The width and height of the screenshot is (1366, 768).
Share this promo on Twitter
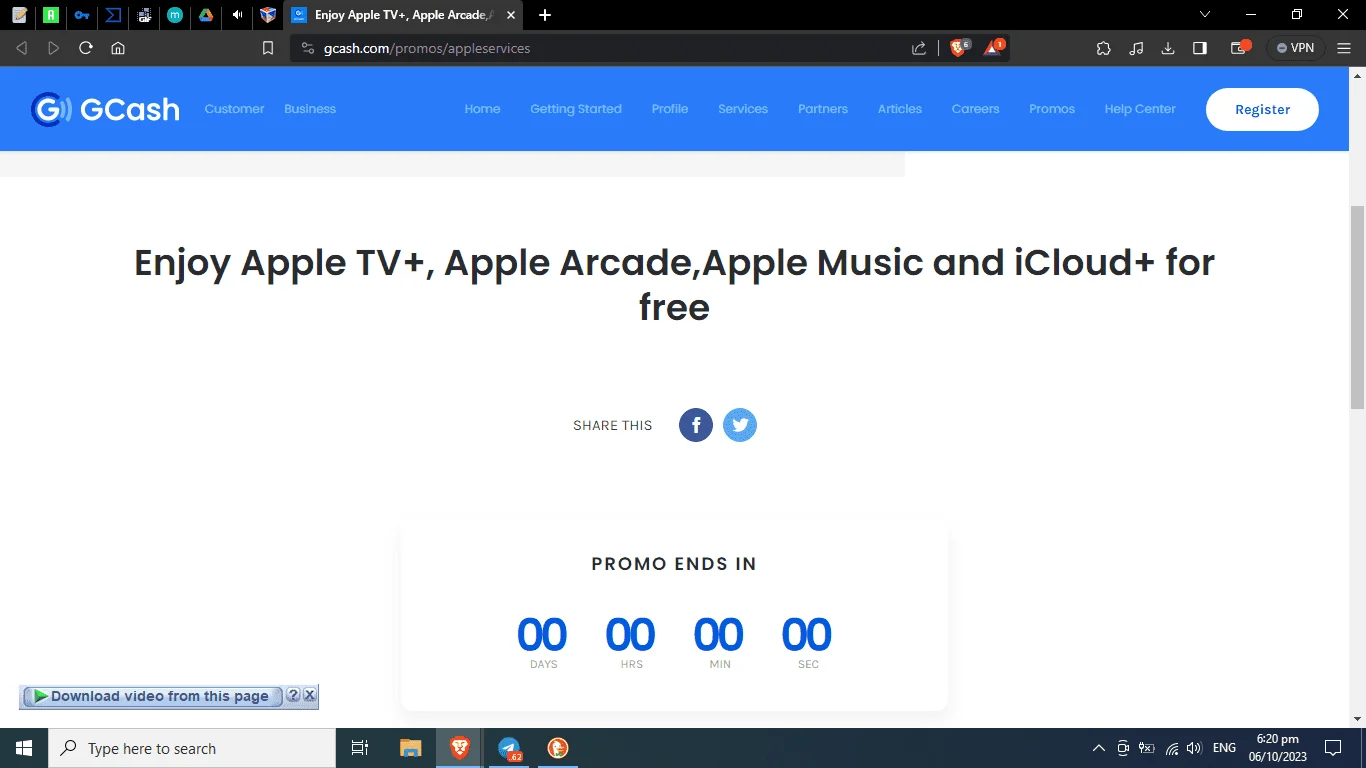coord(740,425)
